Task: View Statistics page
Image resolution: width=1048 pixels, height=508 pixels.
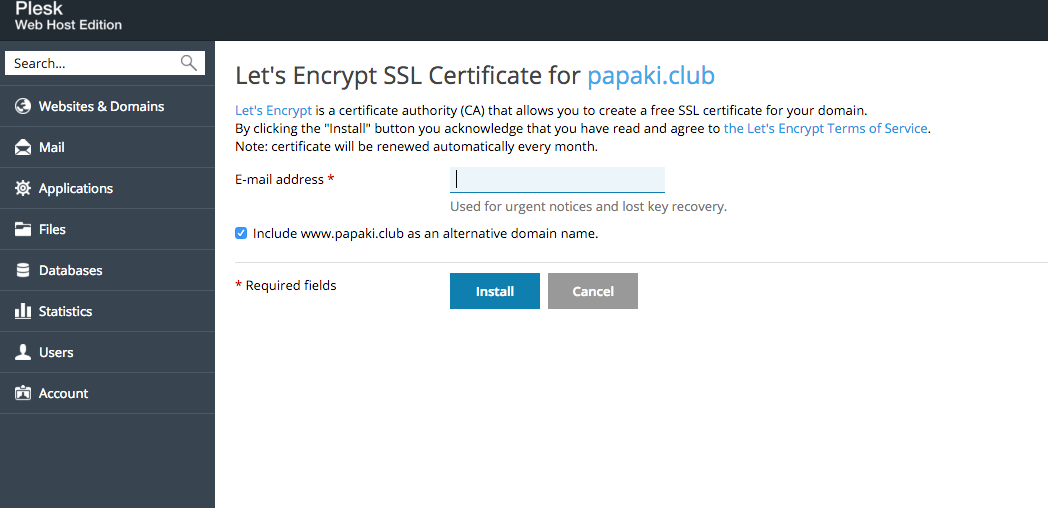Action: point(107,311)
